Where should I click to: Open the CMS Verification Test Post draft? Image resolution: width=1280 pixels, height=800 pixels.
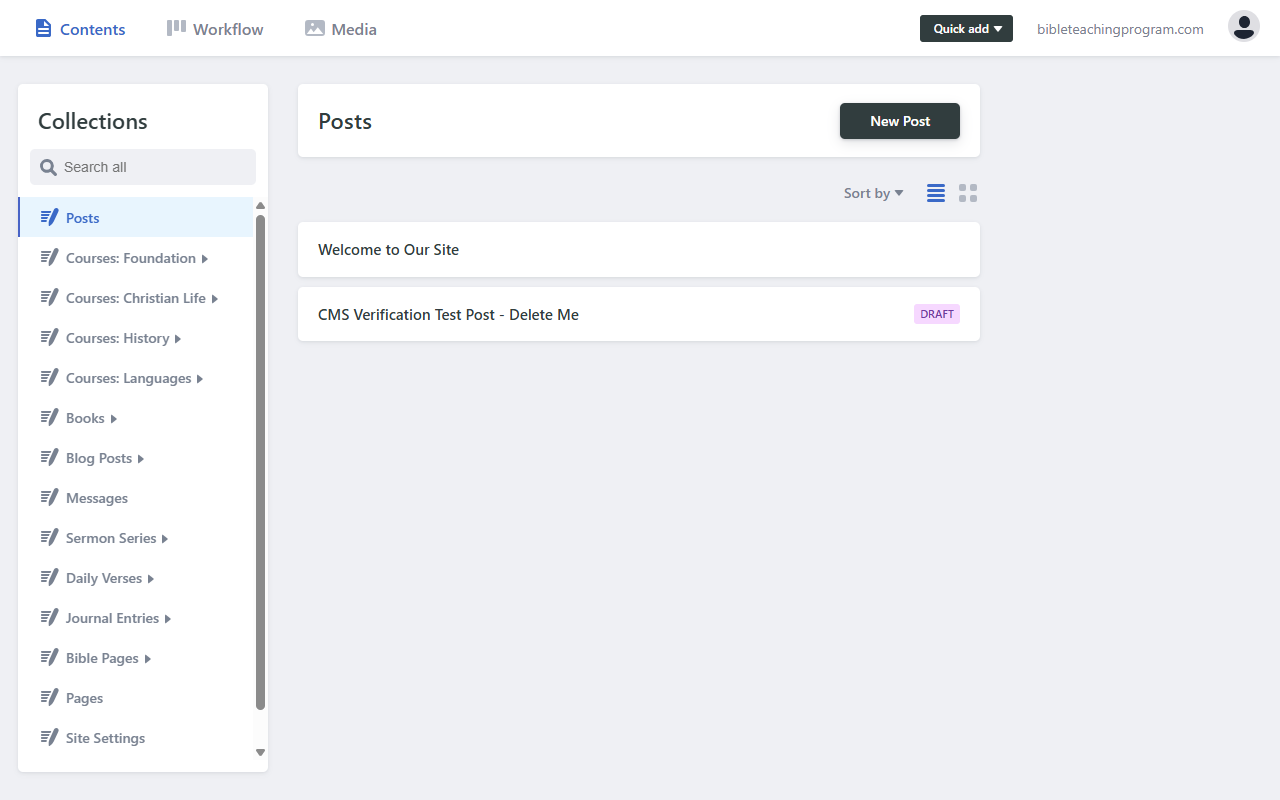click(x=448, y=314)
